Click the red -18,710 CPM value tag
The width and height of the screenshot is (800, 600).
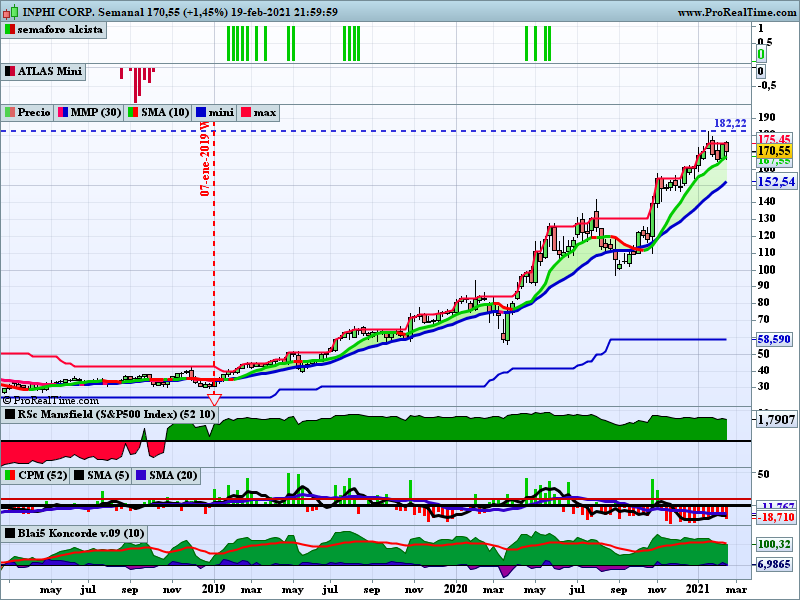point(776,517)
